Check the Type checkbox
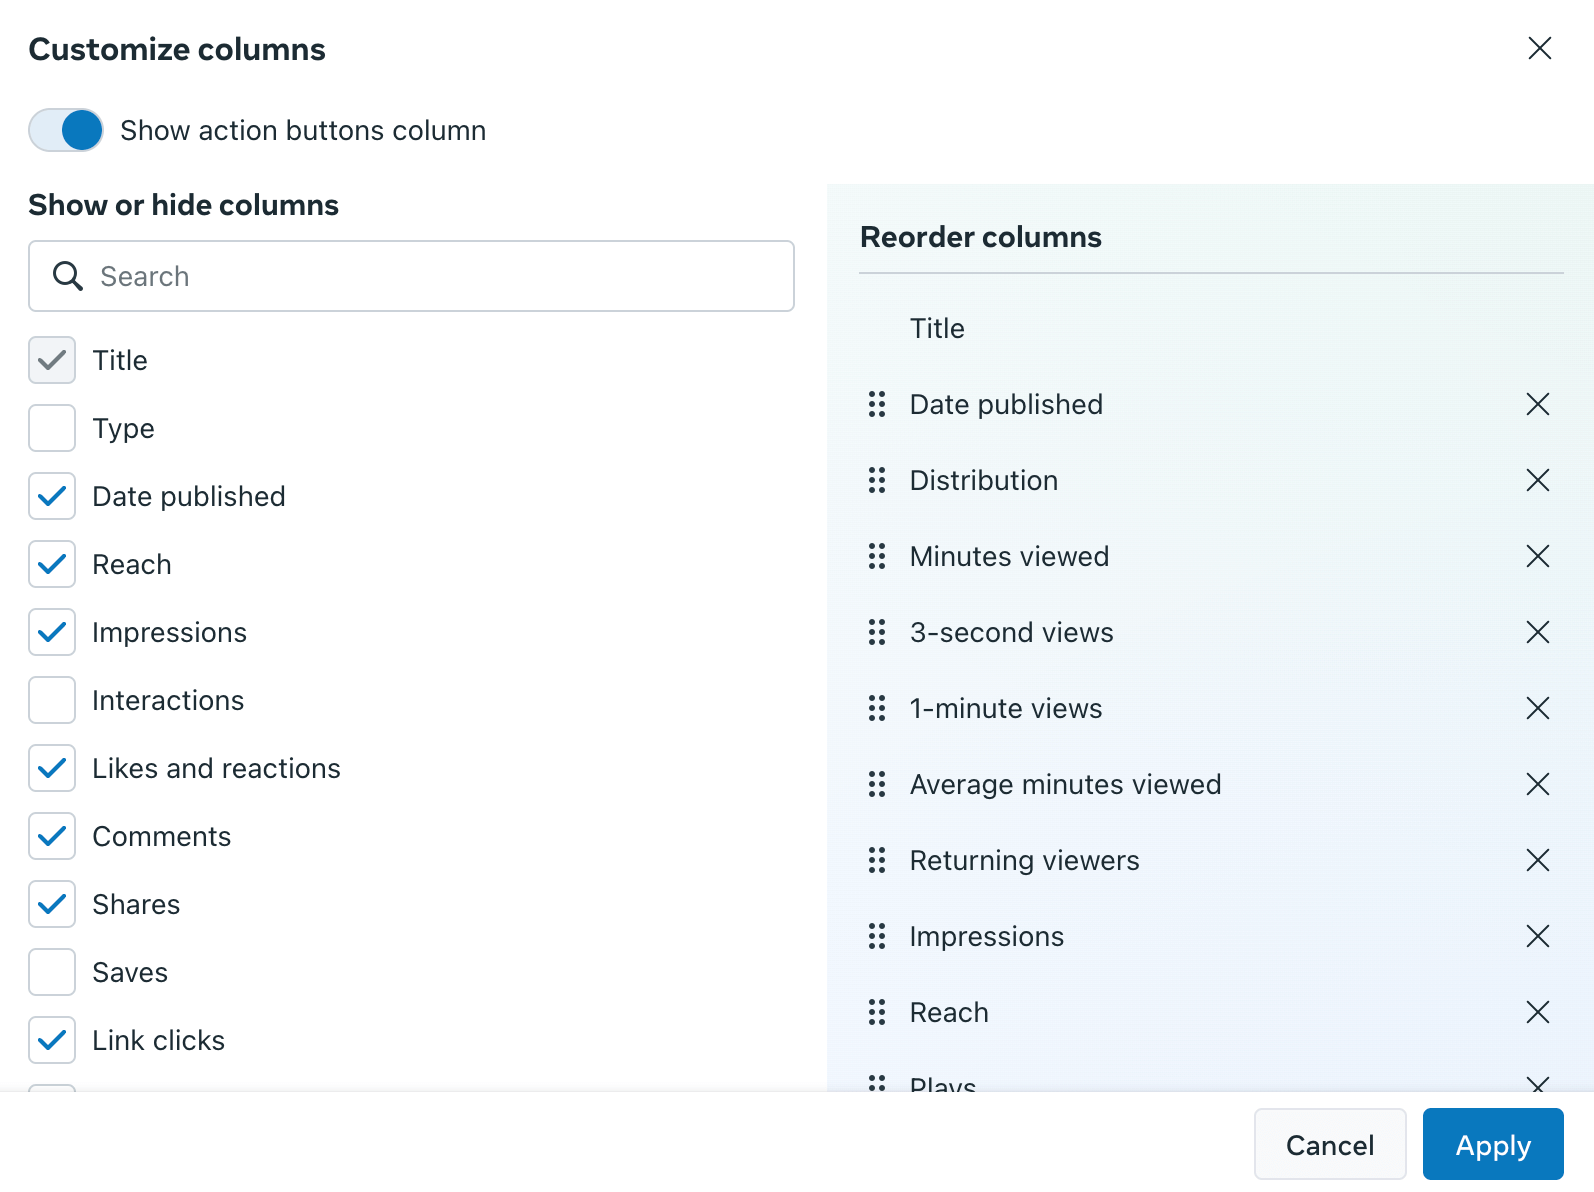The height and width of the screenshot is (1192, 1594). pyautogui.click(x=51, y=428)
